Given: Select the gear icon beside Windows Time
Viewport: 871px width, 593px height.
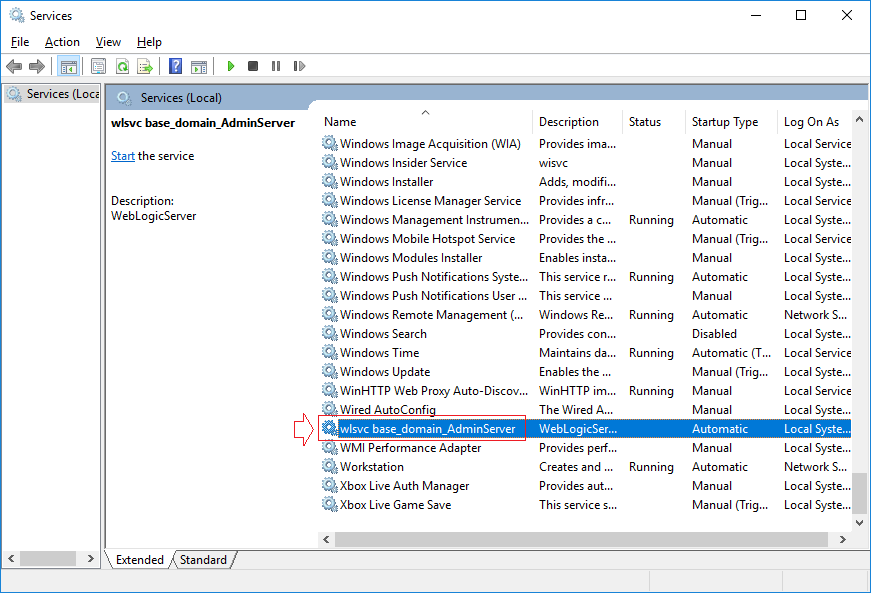Looking at the screenshot, I should click(329, 352).
